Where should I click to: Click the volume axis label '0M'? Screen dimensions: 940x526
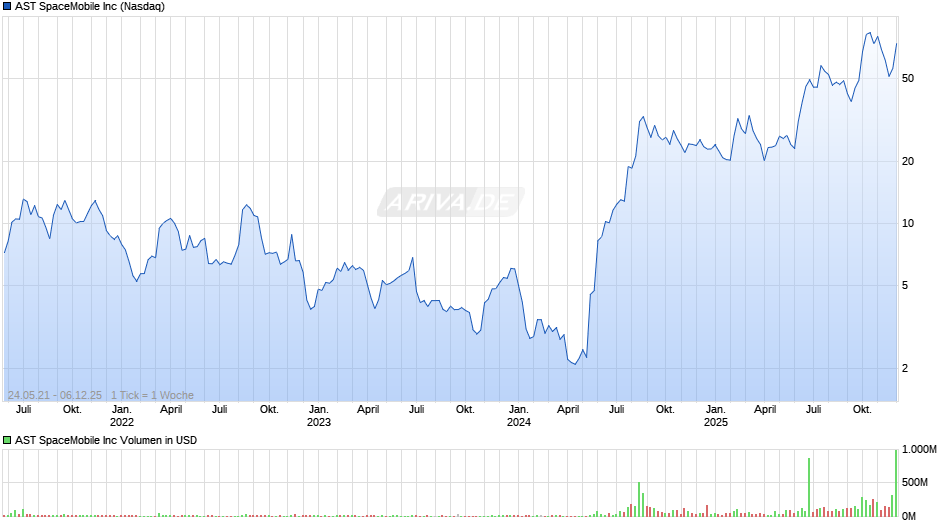point(909,516)
